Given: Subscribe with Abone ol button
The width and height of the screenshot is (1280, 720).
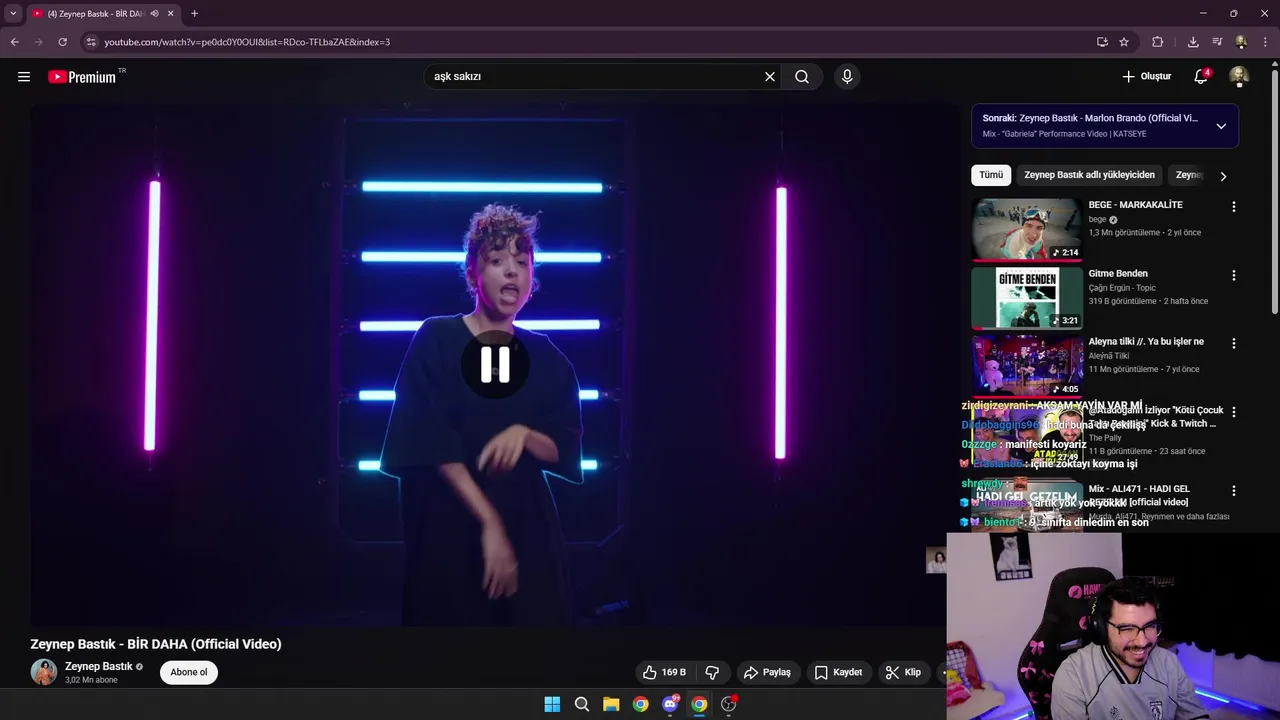Looking at the screenshot, I should click(x=189, y=672).
